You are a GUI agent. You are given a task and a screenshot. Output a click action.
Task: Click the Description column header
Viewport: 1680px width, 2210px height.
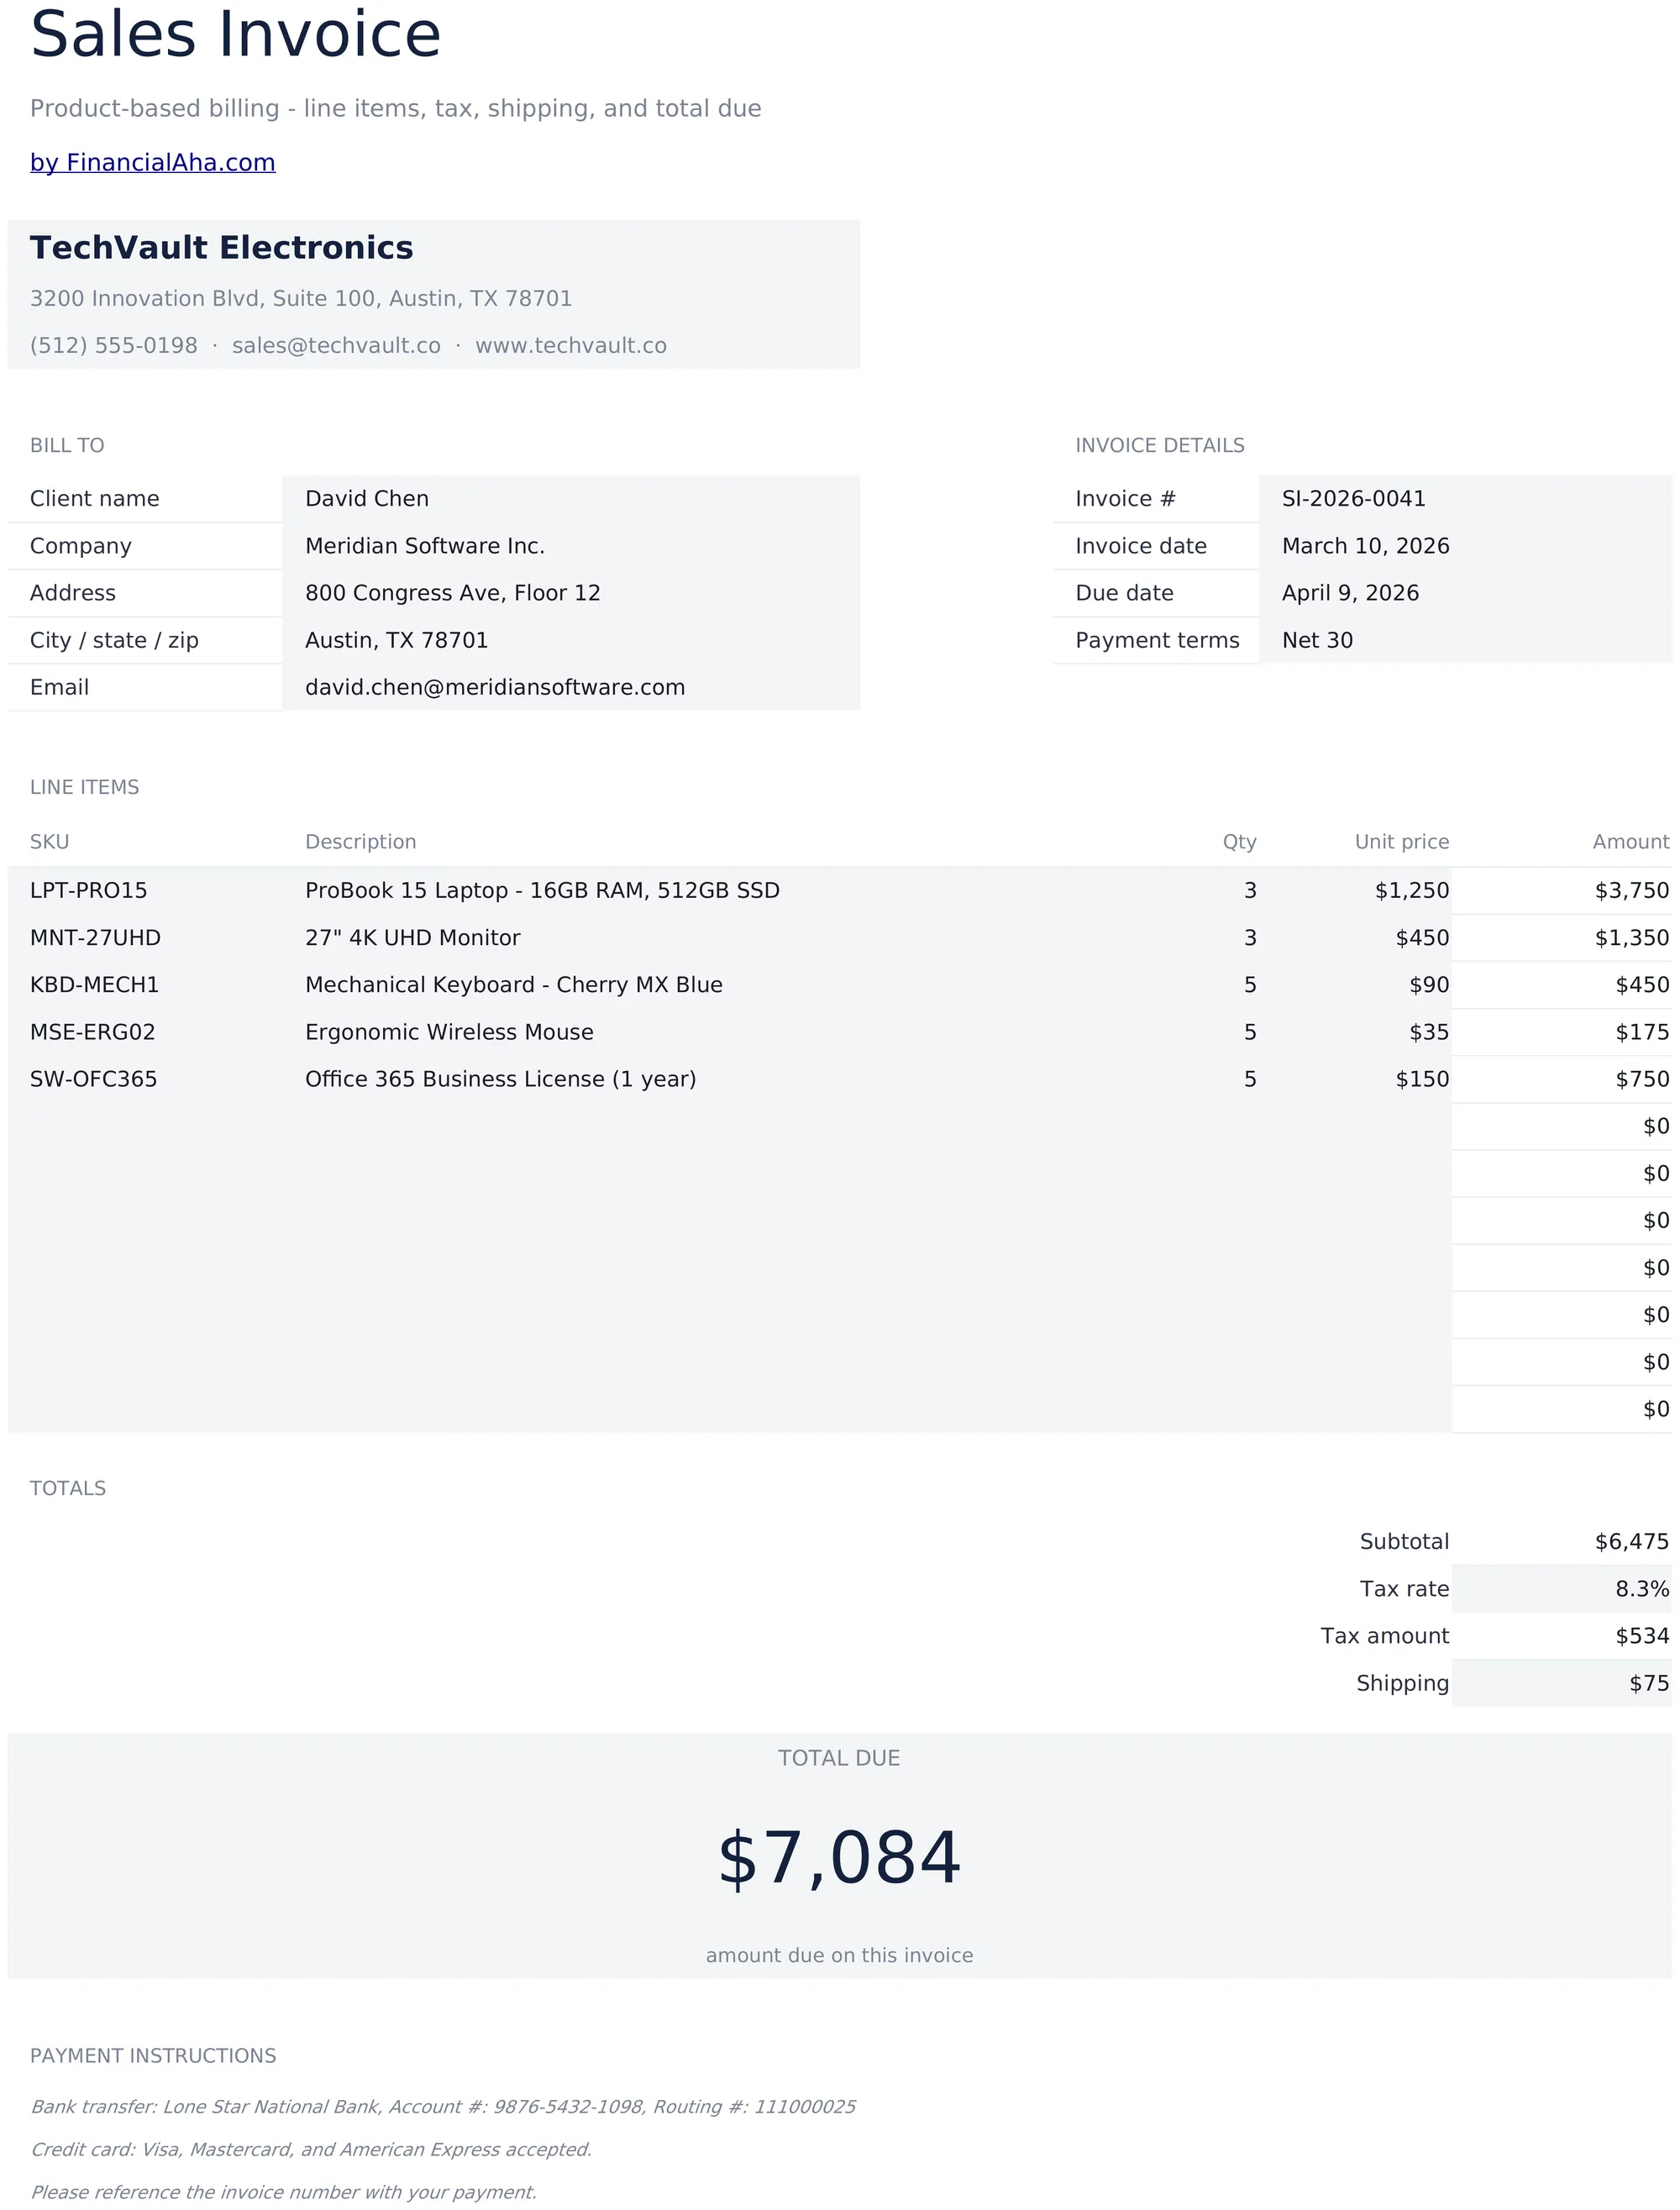pos(361,842)
